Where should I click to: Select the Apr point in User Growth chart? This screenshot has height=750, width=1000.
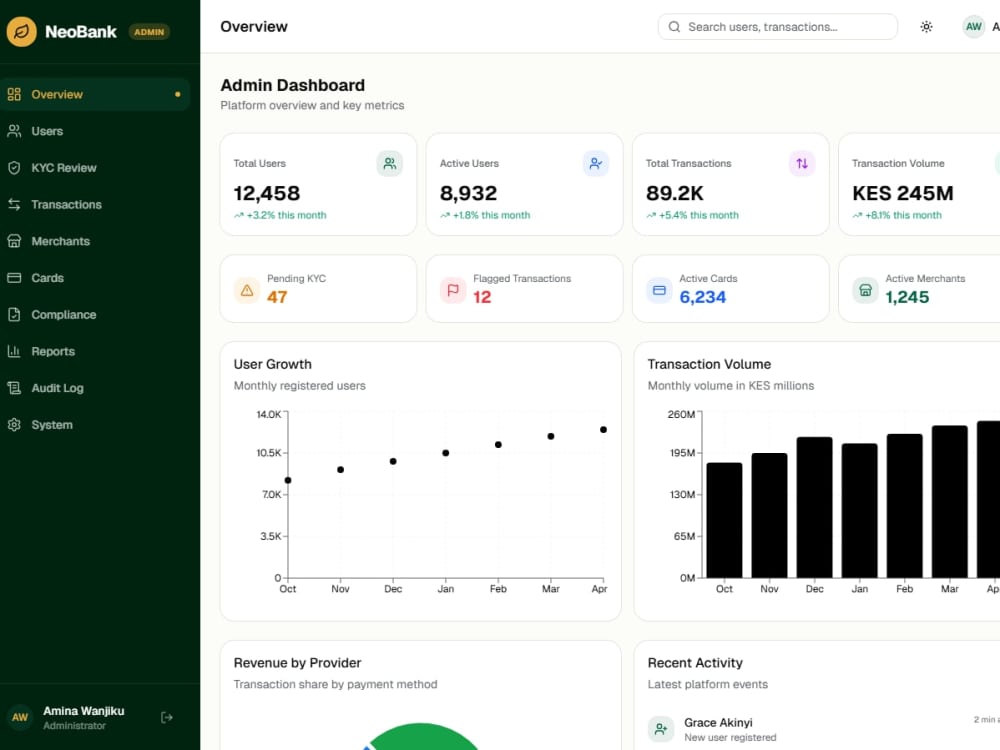click(603, 429)
